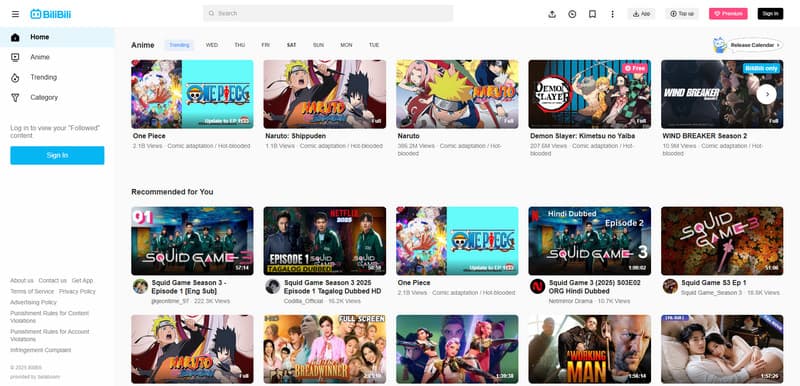Click the Top up button
The width and height of the screenshot is (800, 386).
click(x=682, y=14)
